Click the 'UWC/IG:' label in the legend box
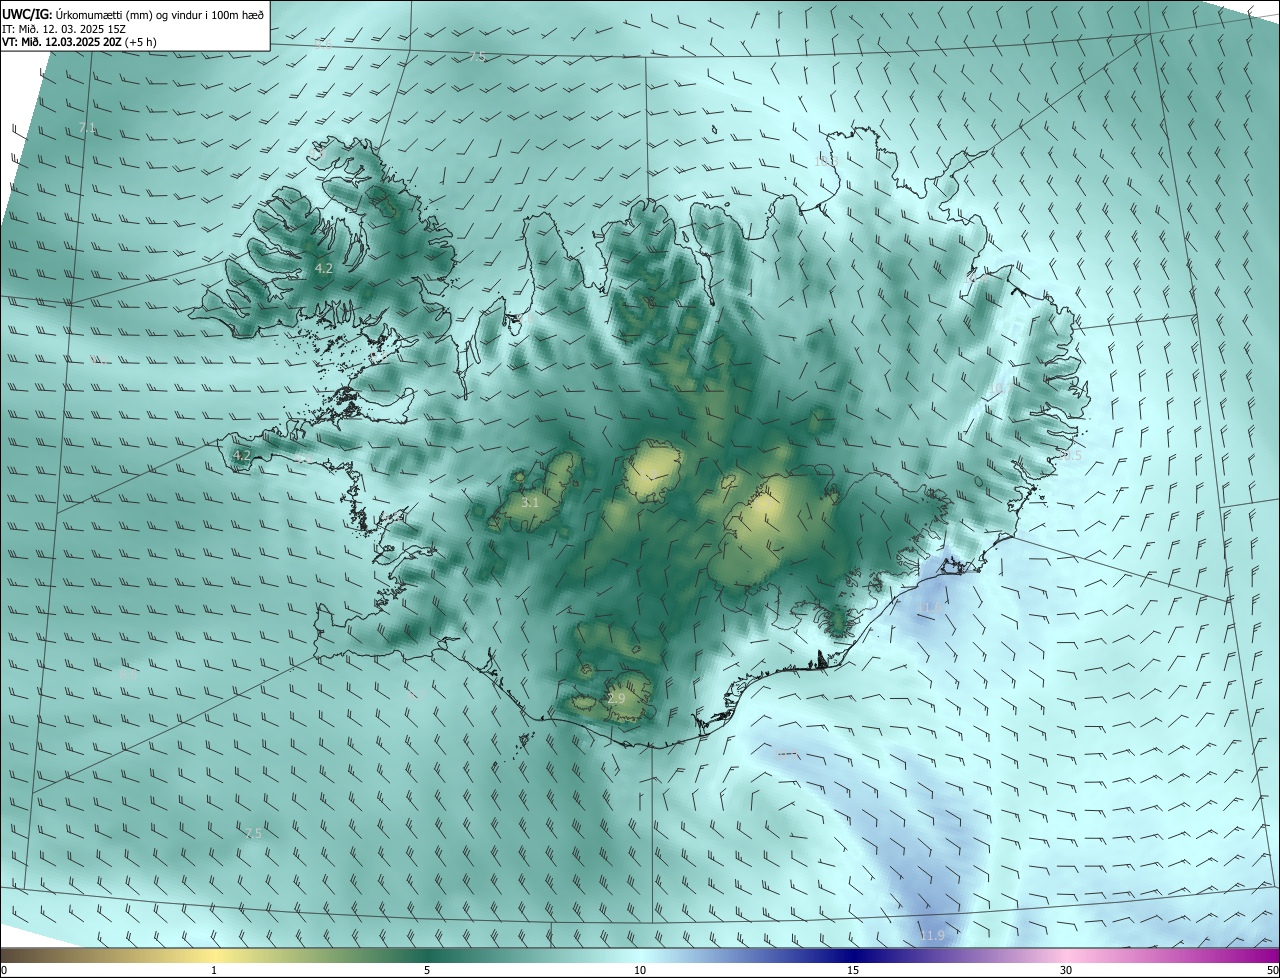This screenshot has height=978, width=1280. click(28, 15)
